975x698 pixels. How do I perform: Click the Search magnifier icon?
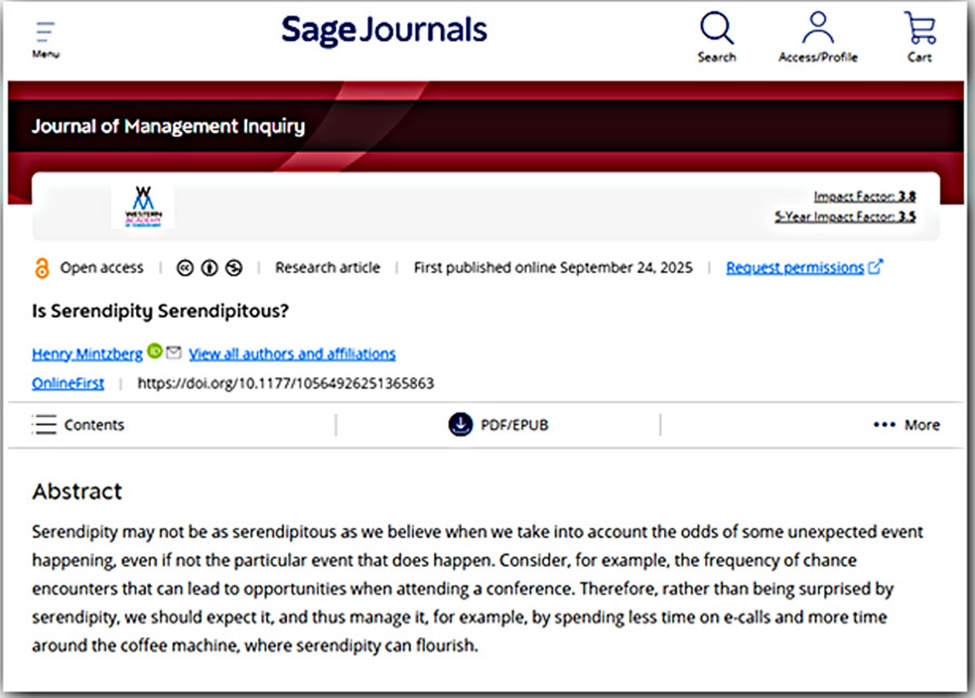point(716,29)
